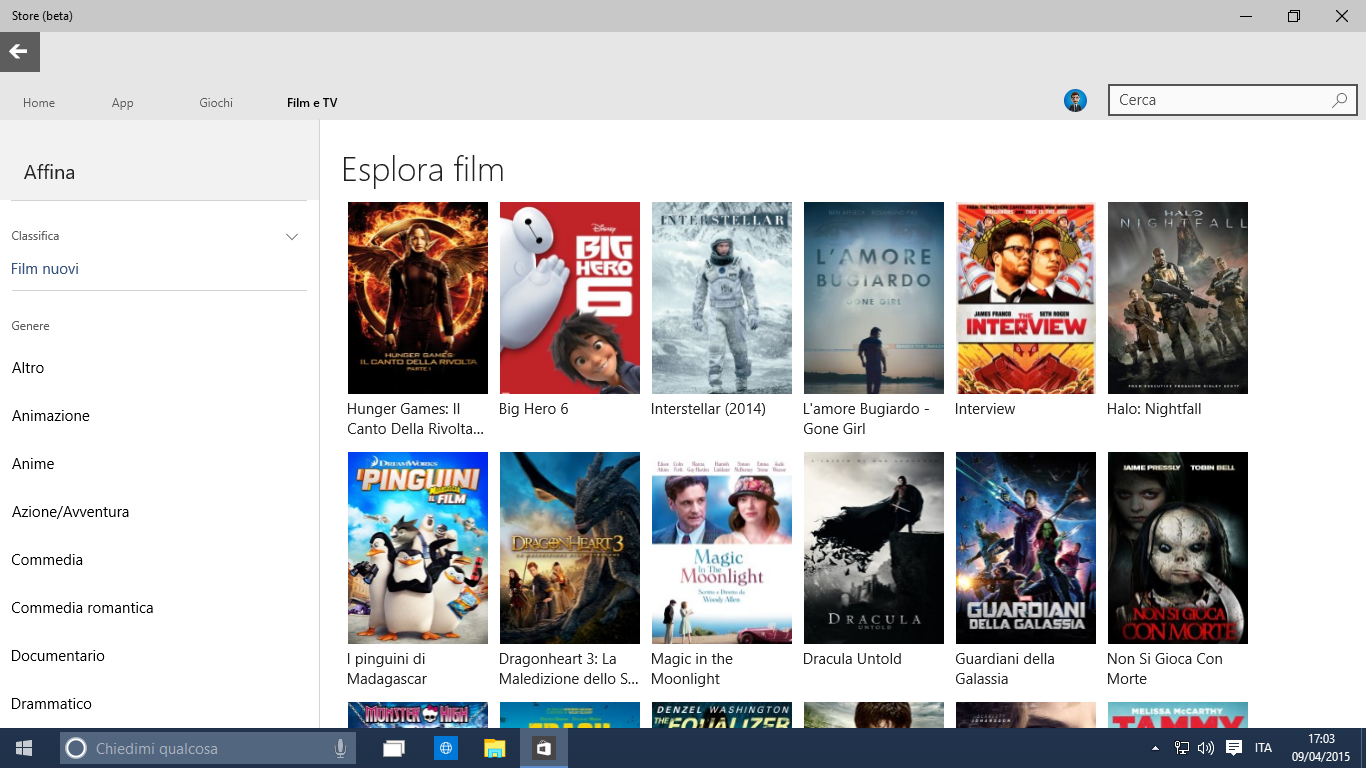Choose the Anime genre
The image size is (1366, 768).
click(33, 464)
